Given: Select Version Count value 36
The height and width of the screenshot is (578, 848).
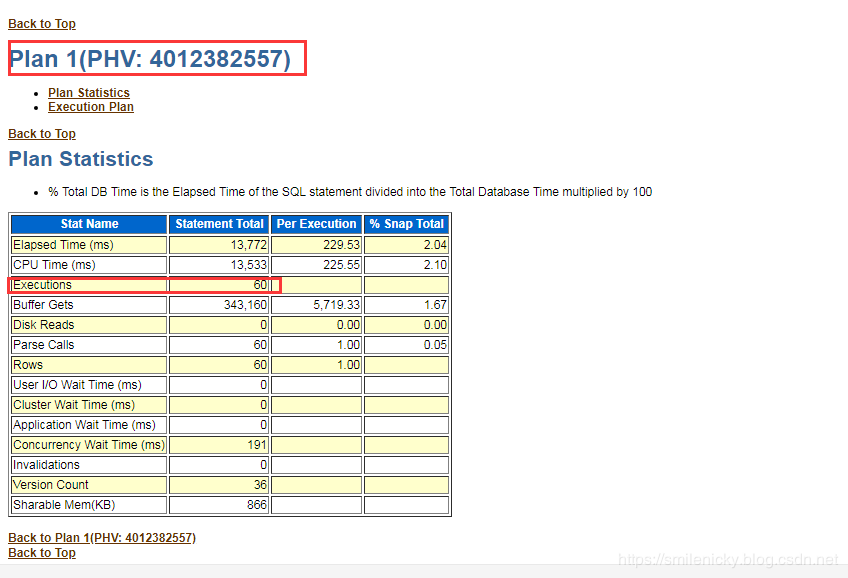Looking at the screenshot, I should pyautogui.click(x=260, y=485).
